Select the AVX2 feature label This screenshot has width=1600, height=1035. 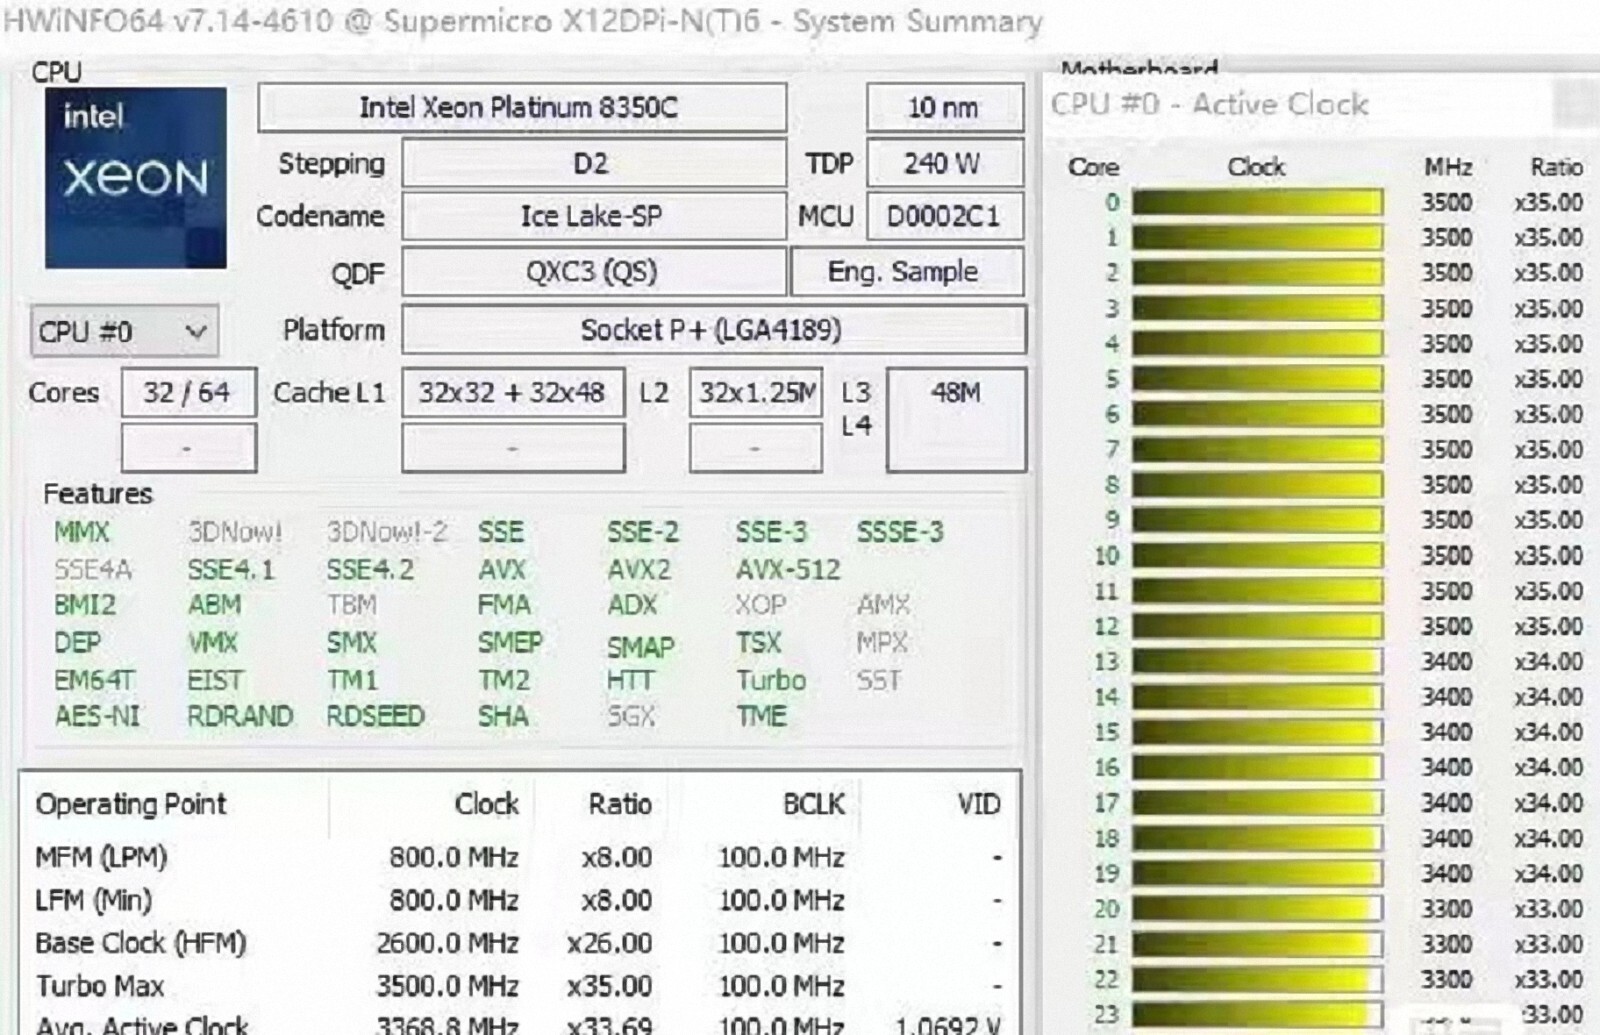639,570
